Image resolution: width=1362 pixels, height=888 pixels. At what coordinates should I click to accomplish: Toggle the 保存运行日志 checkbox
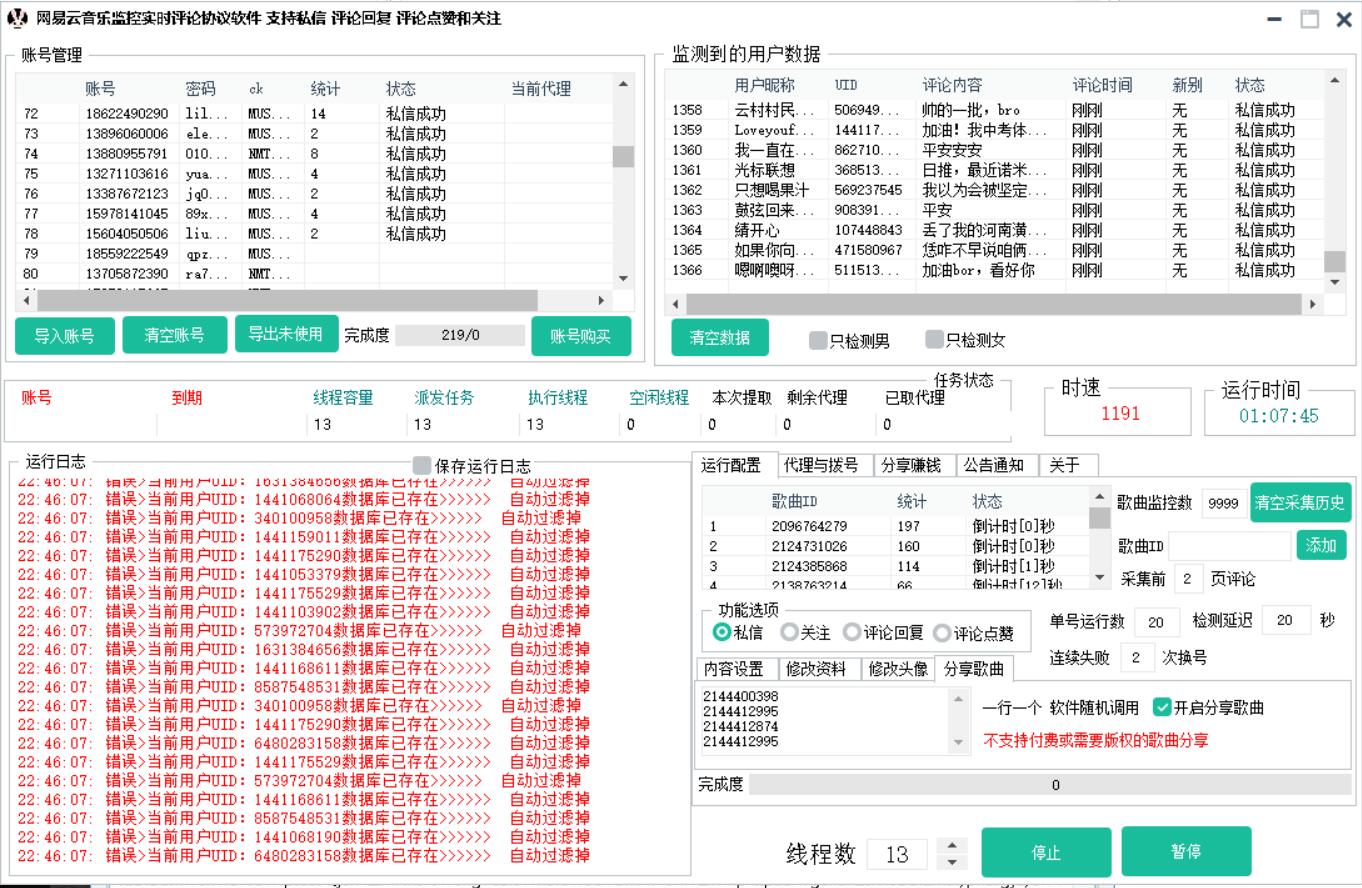[x=423, y=466]
